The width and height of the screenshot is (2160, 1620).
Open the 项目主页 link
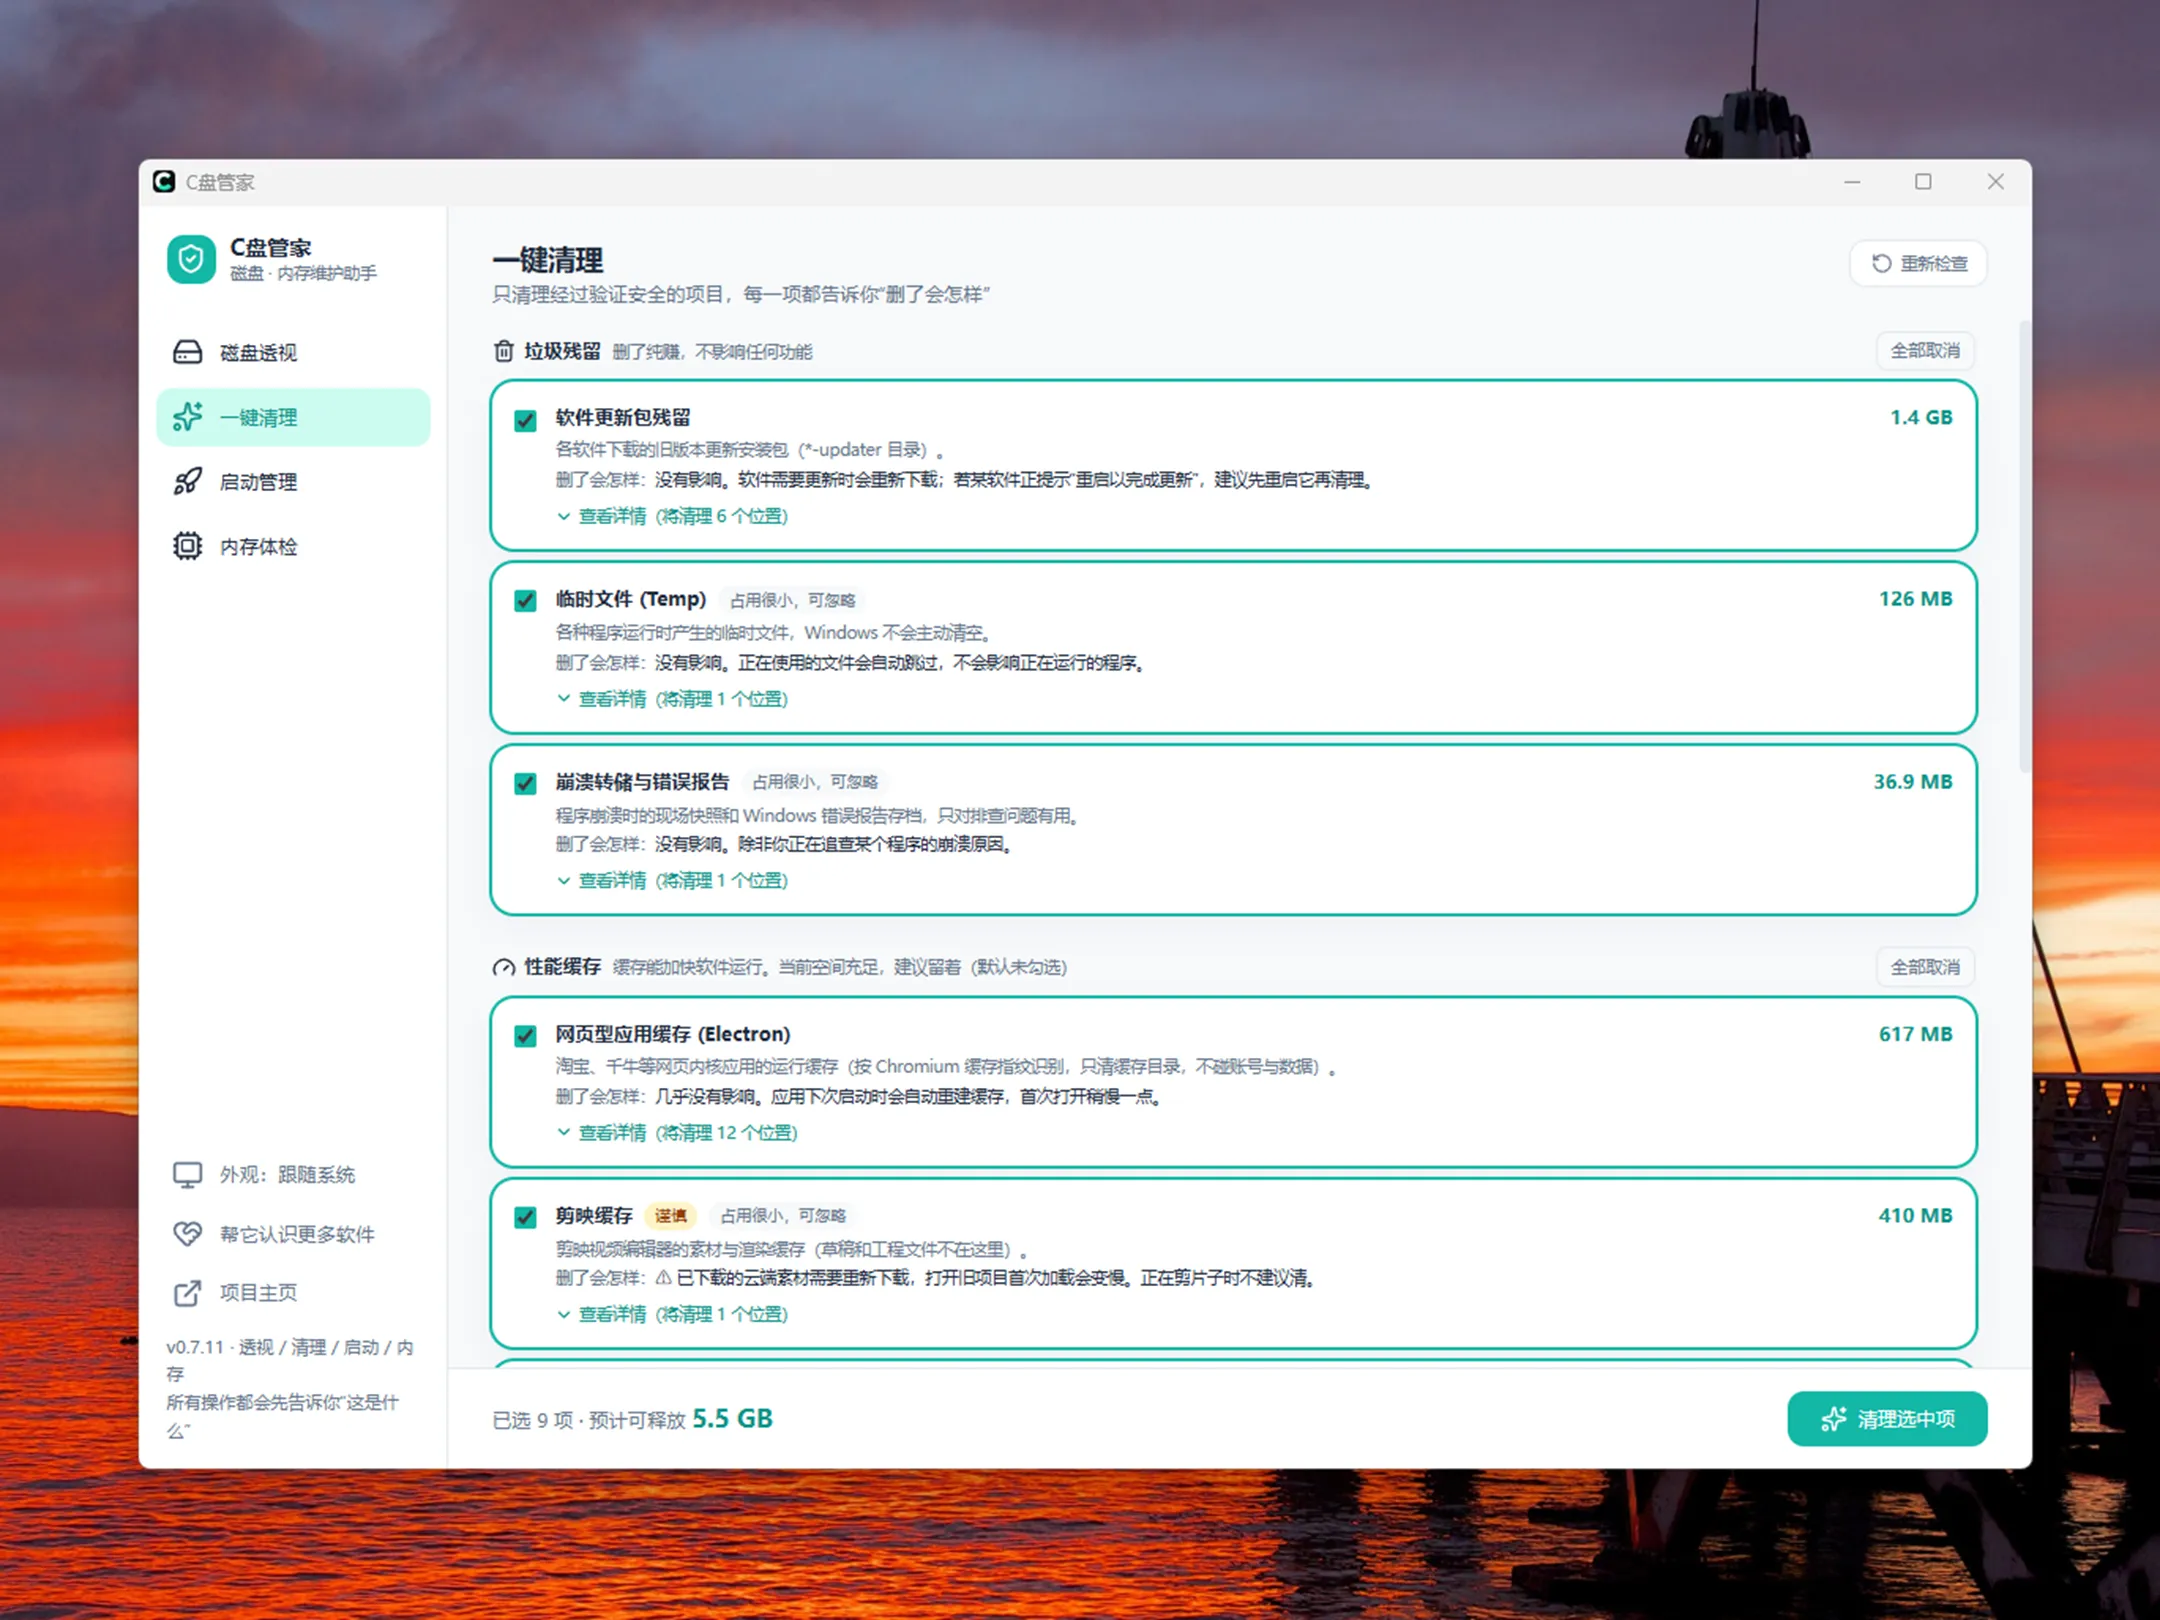pyautogui.click(x=293, y=1293)
